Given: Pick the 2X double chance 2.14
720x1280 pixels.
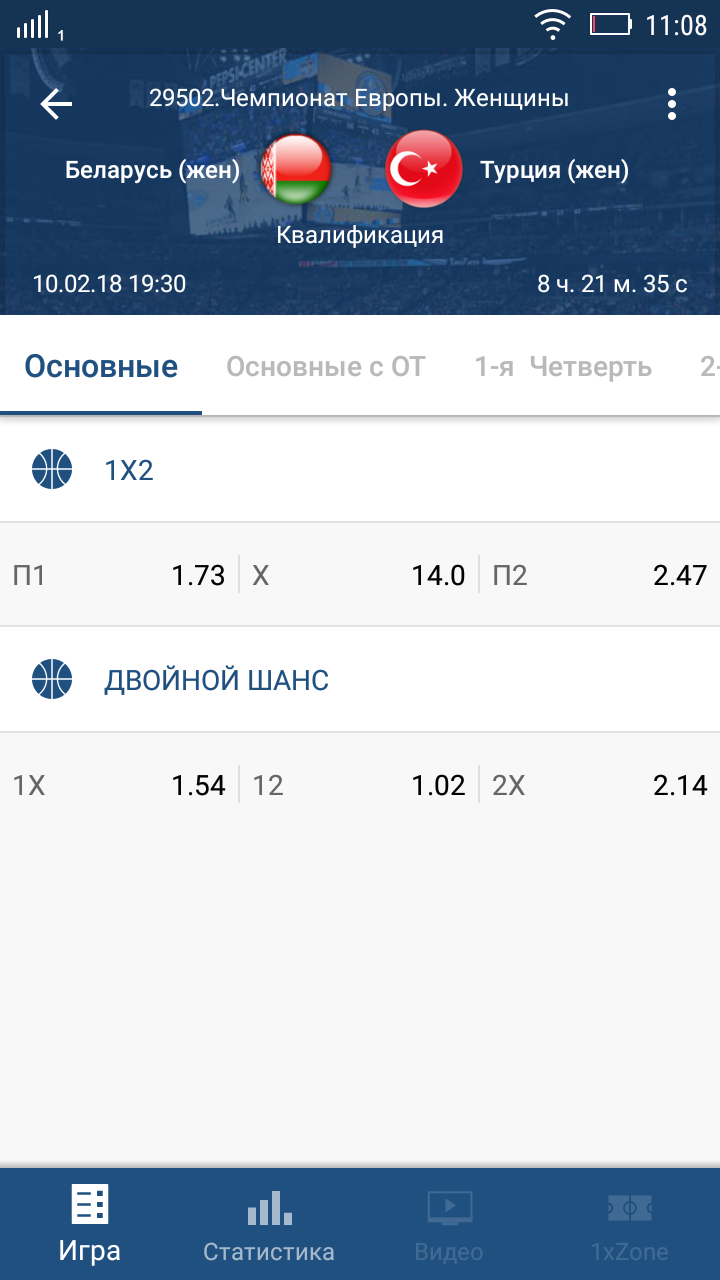Looking at the screenshot, I should point(600,785).
